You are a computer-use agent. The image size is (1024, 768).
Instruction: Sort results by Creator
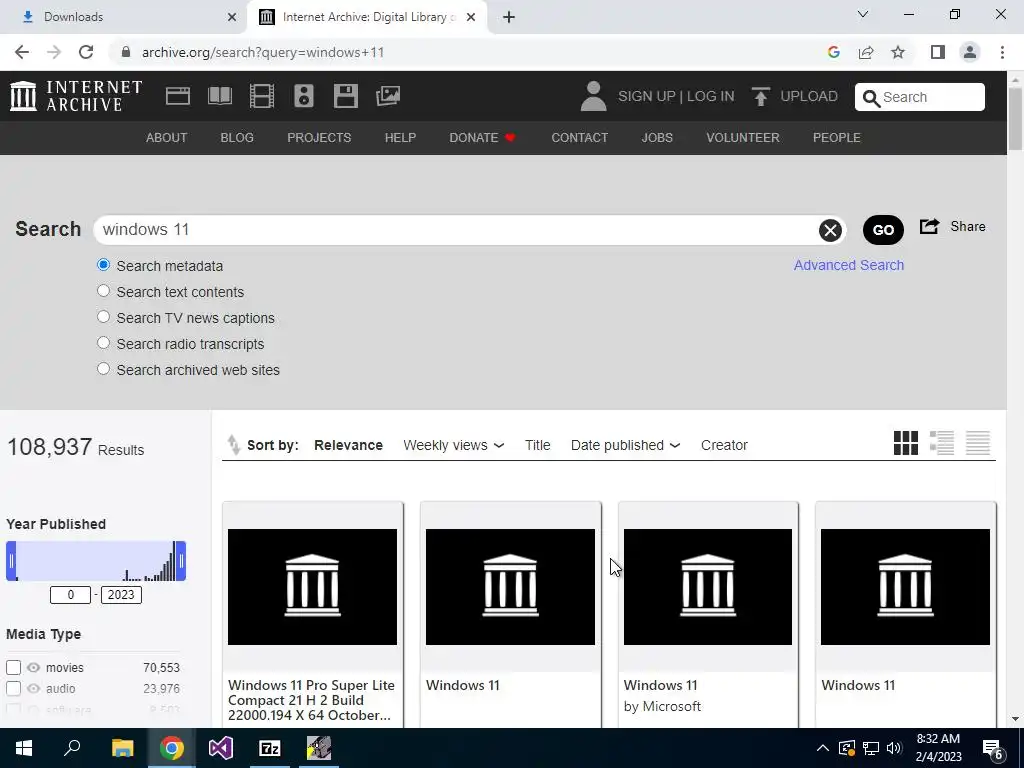(724, 445)
